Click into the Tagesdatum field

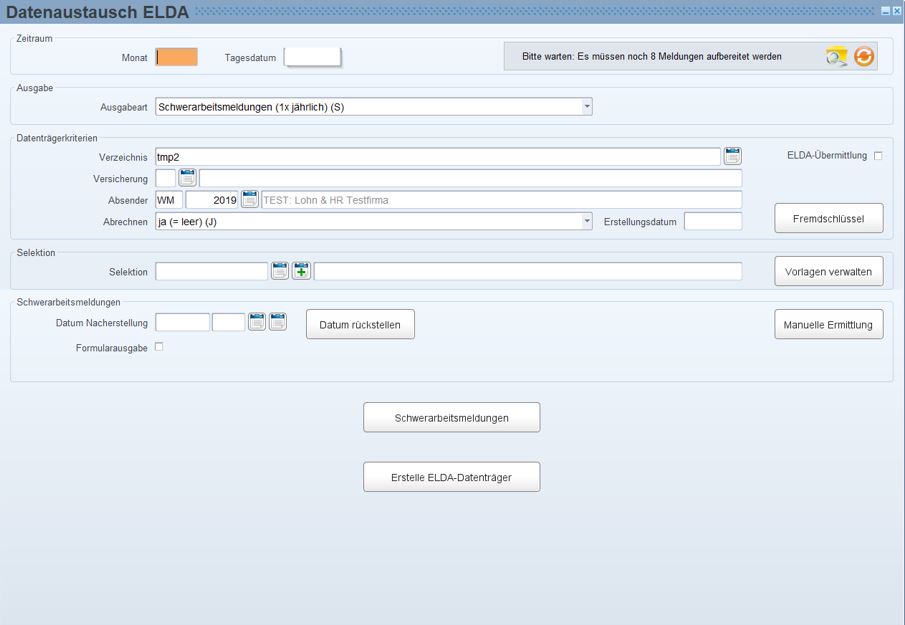[312, 57]
